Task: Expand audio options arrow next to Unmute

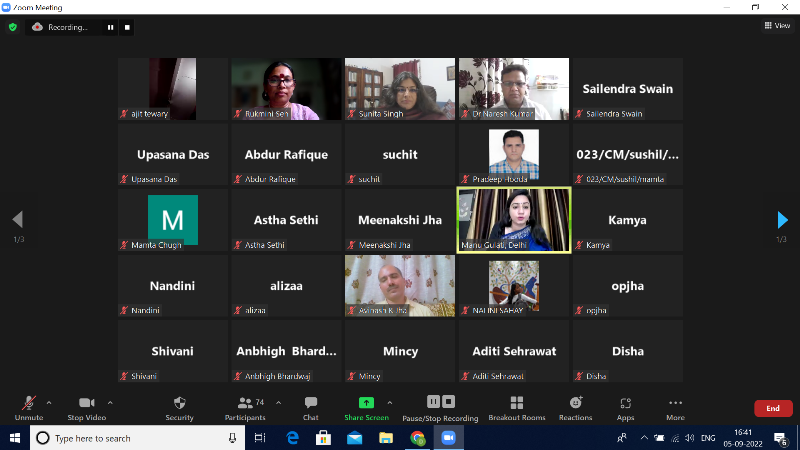Action: click(49, 402)
